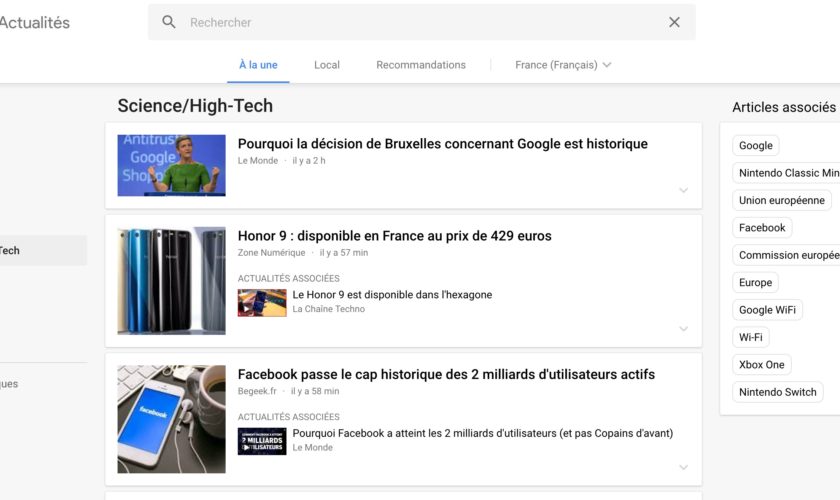The width and height of the screenshot is (840, 500).
Task: Click the Nintendo Switch topic chip
Action: click(777, 392)
